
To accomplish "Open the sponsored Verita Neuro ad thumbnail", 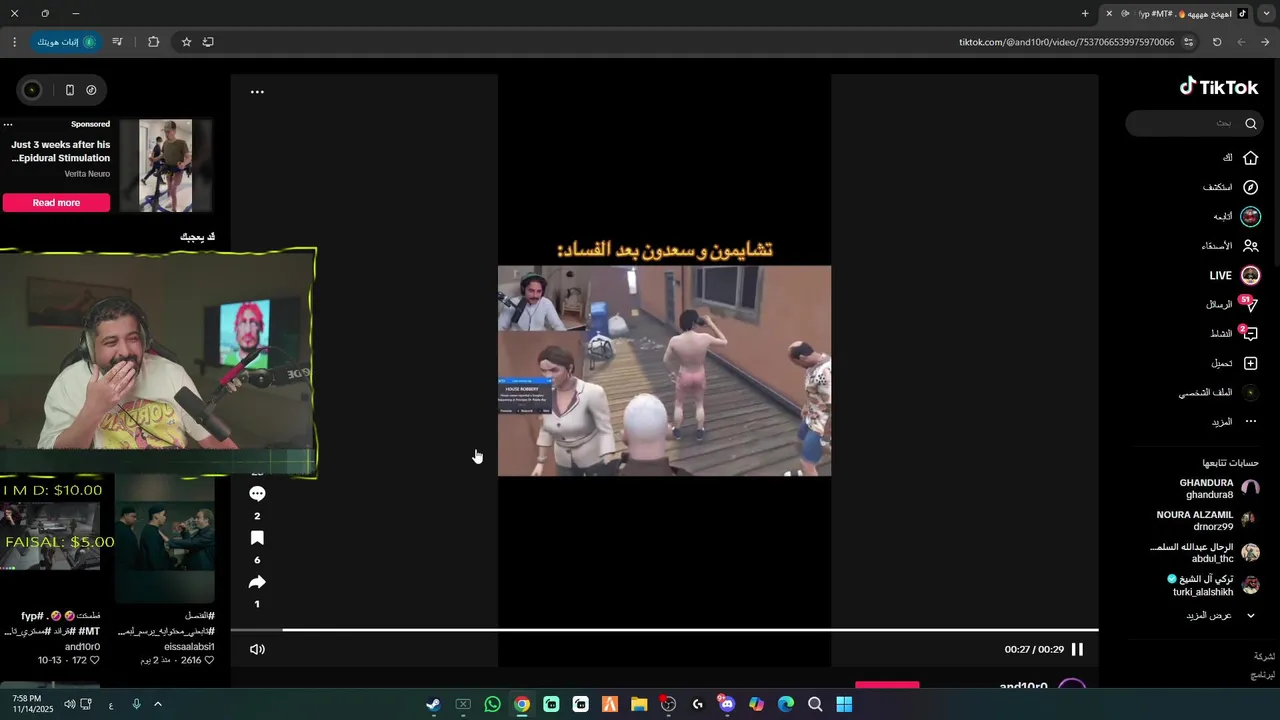I will (165, 165).
